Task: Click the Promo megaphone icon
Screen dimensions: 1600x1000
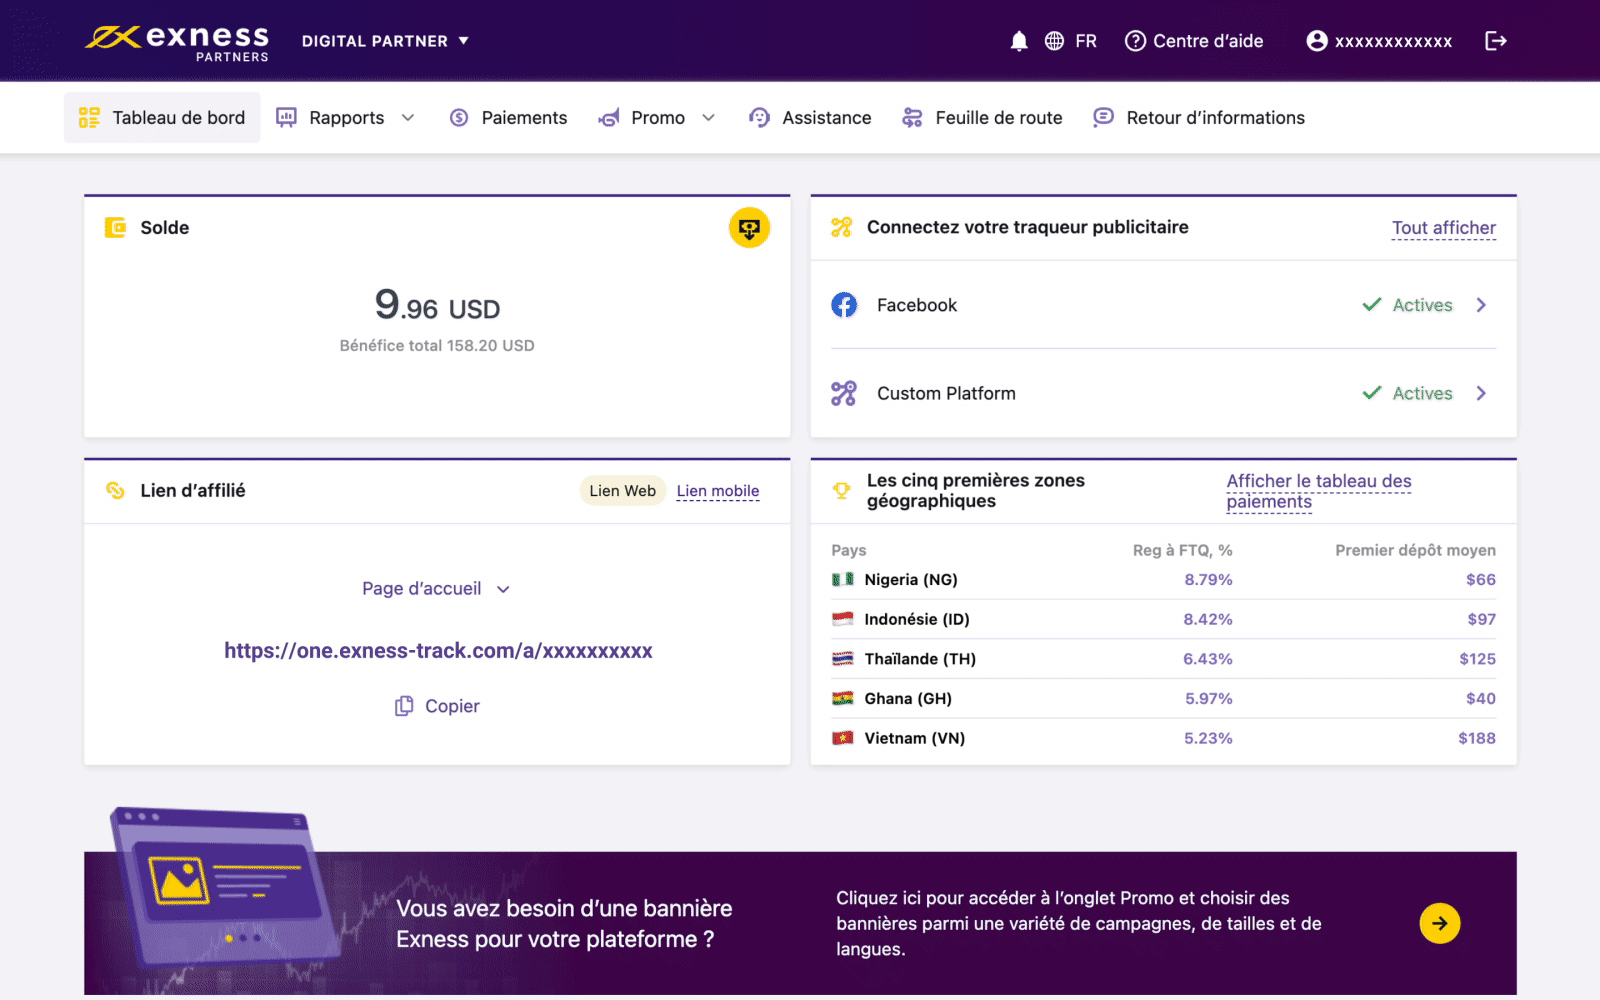Action: [609, 118]
